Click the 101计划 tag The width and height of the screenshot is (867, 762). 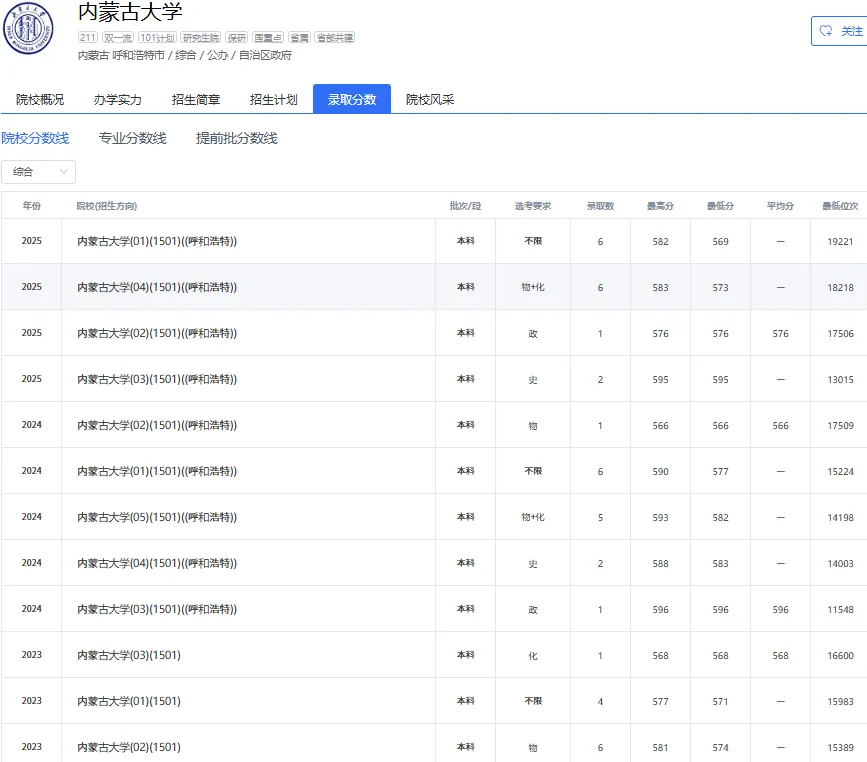click(x=157, y=38)
